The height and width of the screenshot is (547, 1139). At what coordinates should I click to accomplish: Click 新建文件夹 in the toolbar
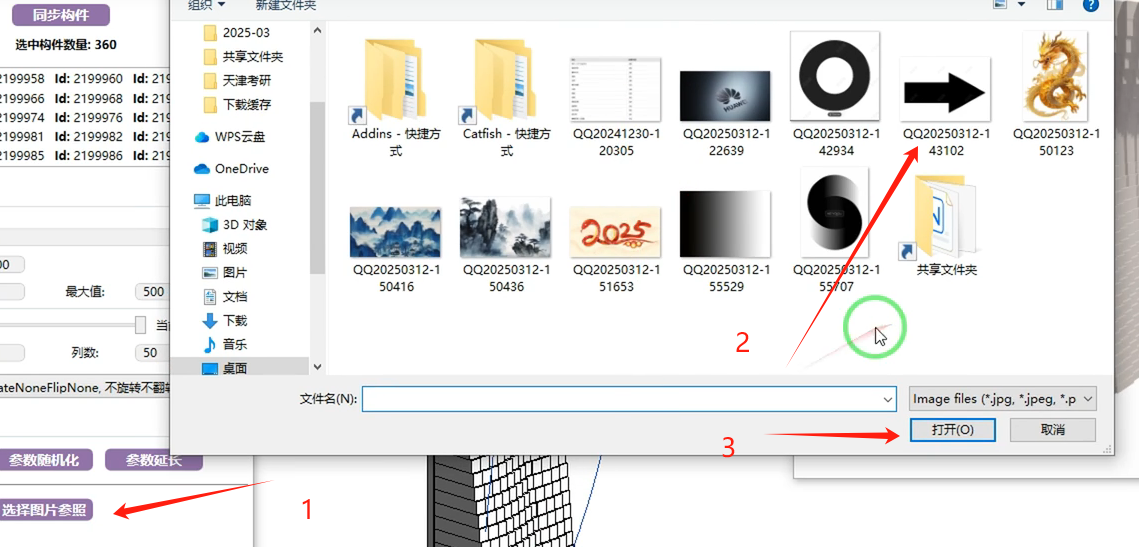pyautogui.click(x=288, y=6)
